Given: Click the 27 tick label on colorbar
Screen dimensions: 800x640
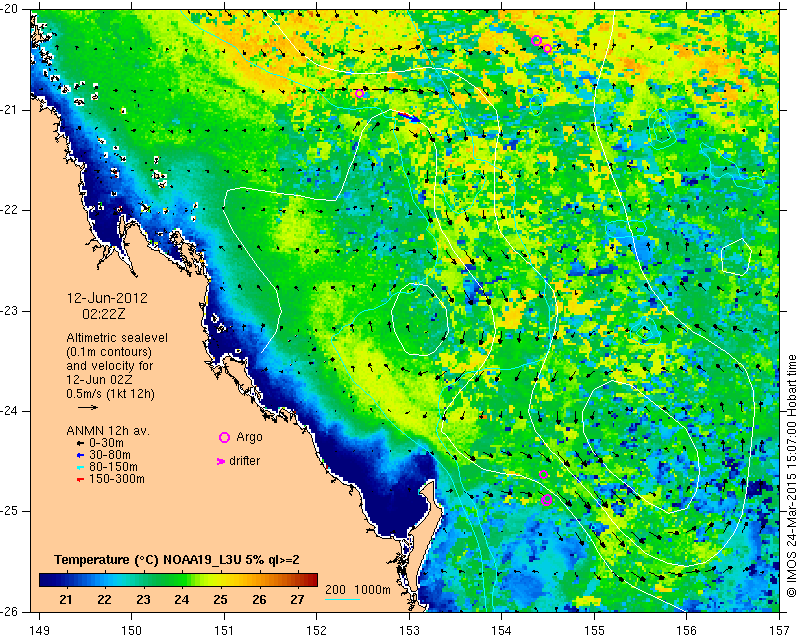Looking at the screenshot, I should (297, 599).
